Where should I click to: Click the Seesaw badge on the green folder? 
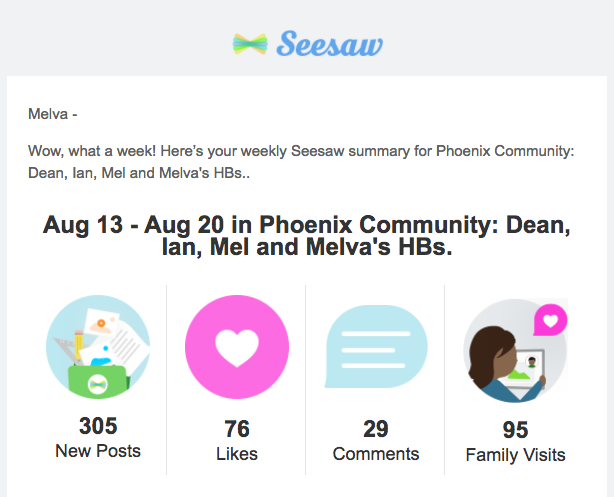98,385
